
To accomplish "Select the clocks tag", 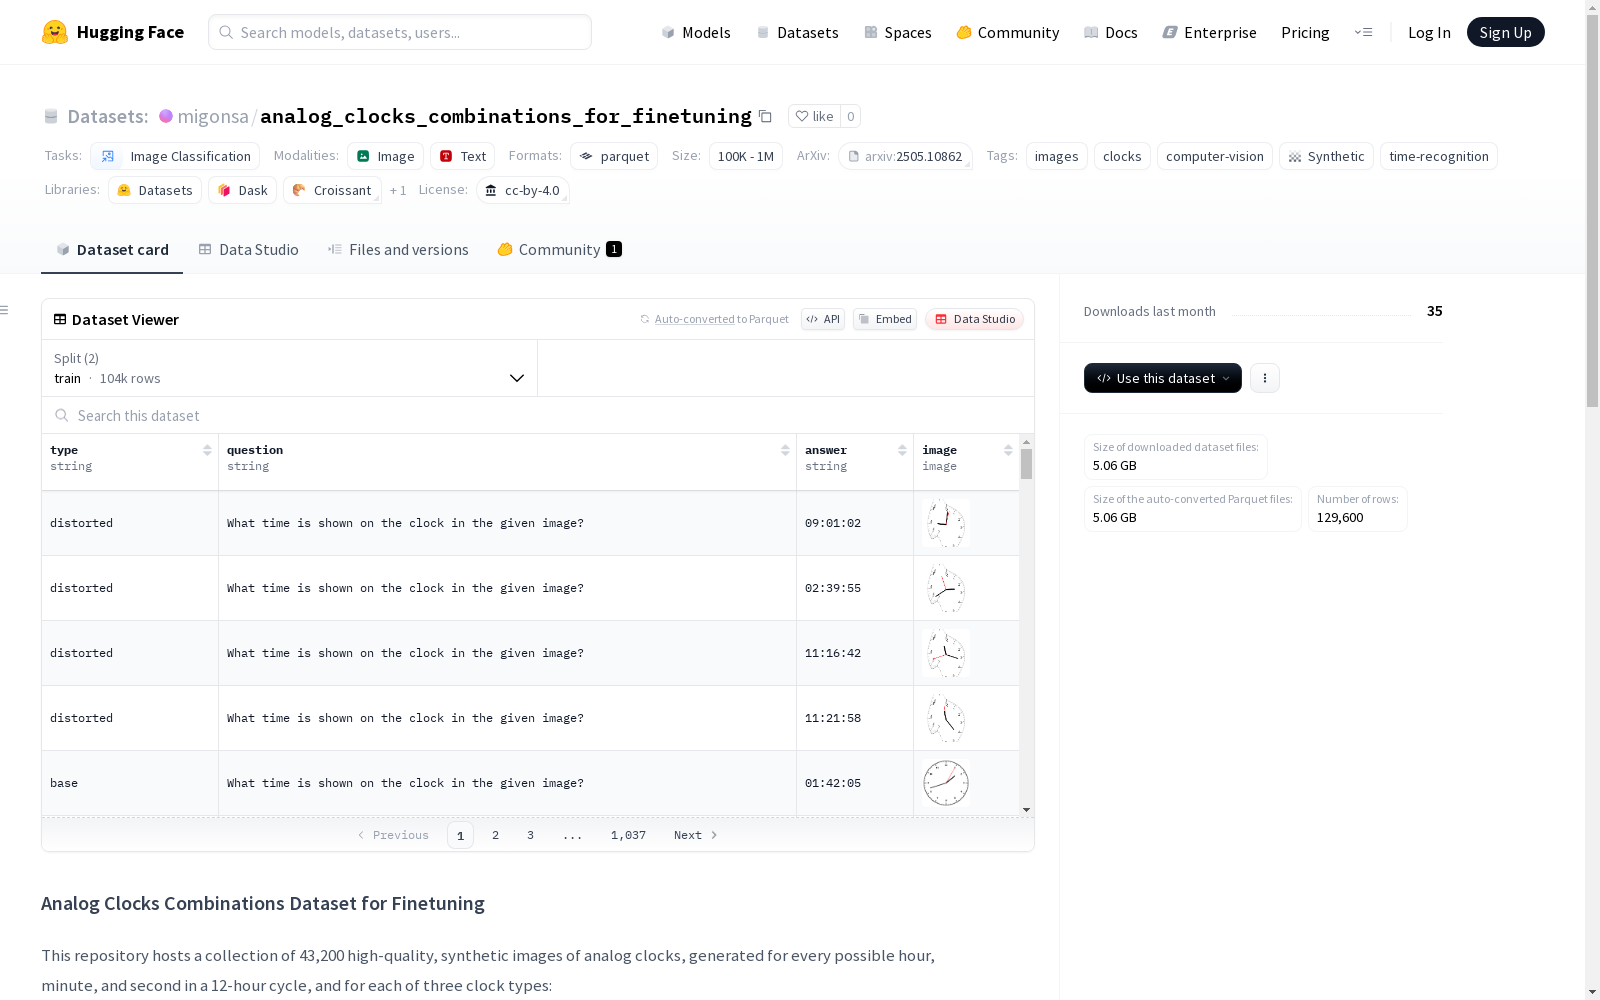I will tap(1122, 156).
